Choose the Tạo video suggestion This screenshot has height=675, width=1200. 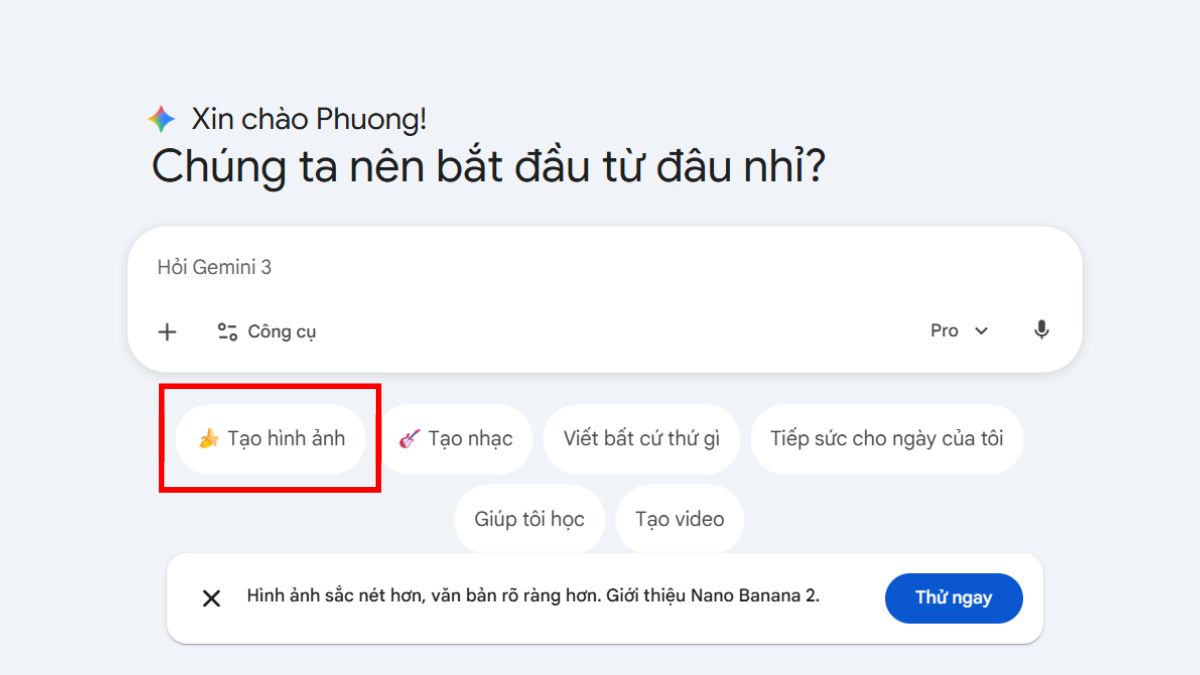[680, 518]
